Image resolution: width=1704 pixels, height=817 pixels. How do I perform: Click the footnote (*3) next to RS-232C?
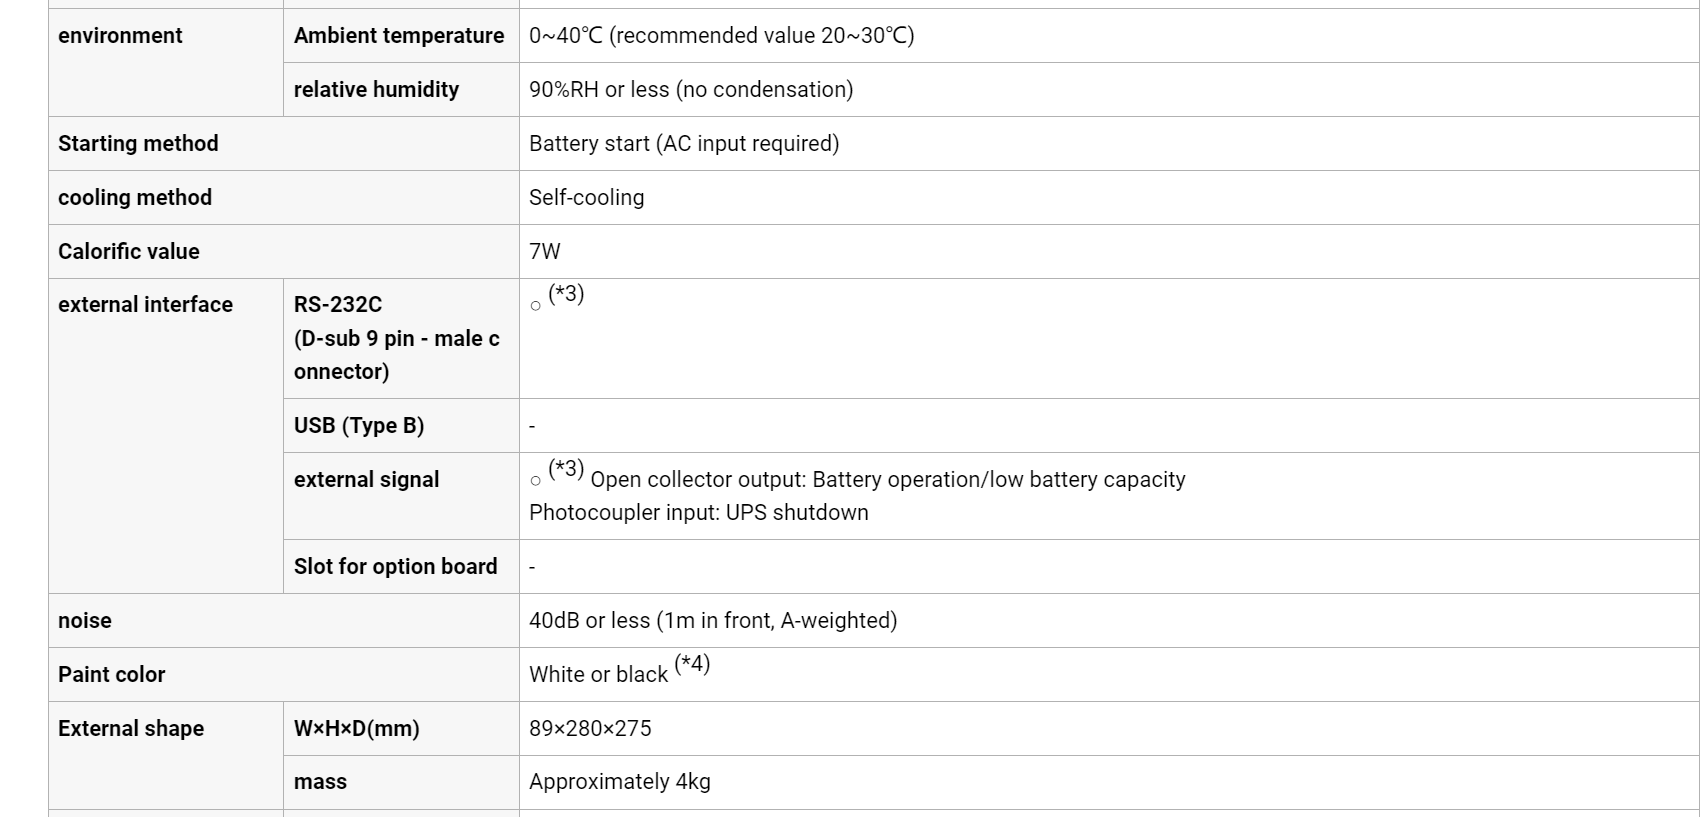tap(566, 294)
